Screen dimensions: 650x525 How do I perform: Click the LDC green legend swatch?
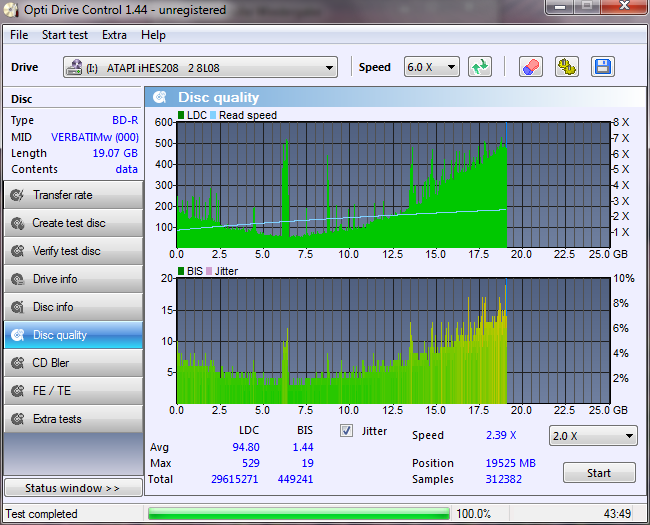pos(181,115)
